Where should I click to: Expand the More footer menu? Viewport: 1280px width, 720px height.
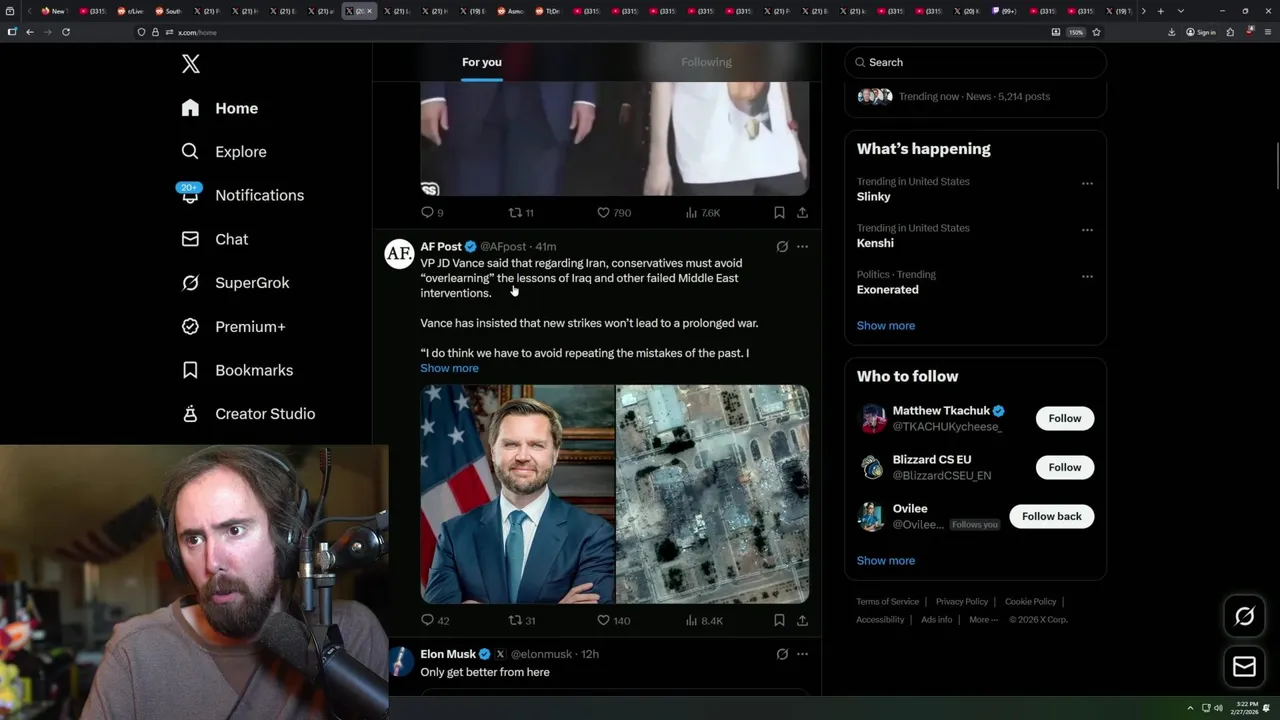click(x=983, y=620)
